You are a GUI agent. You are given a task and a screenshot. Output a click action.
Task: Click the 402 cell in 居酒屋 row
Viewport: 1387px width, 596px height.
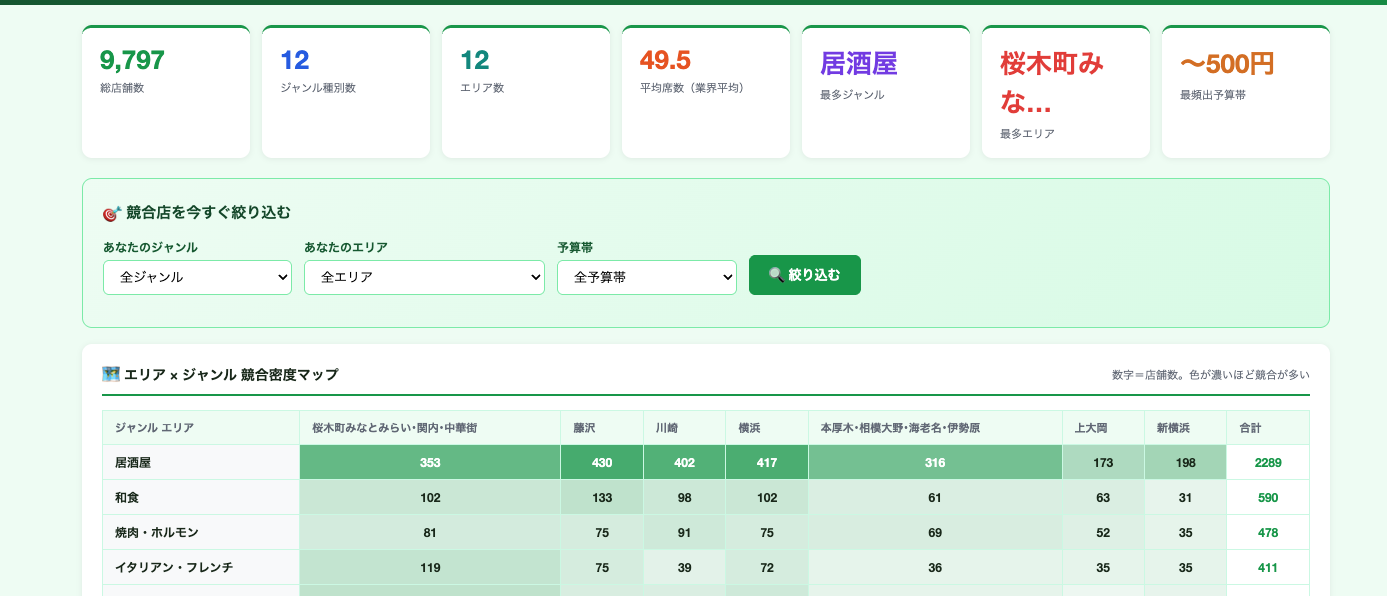684,462
